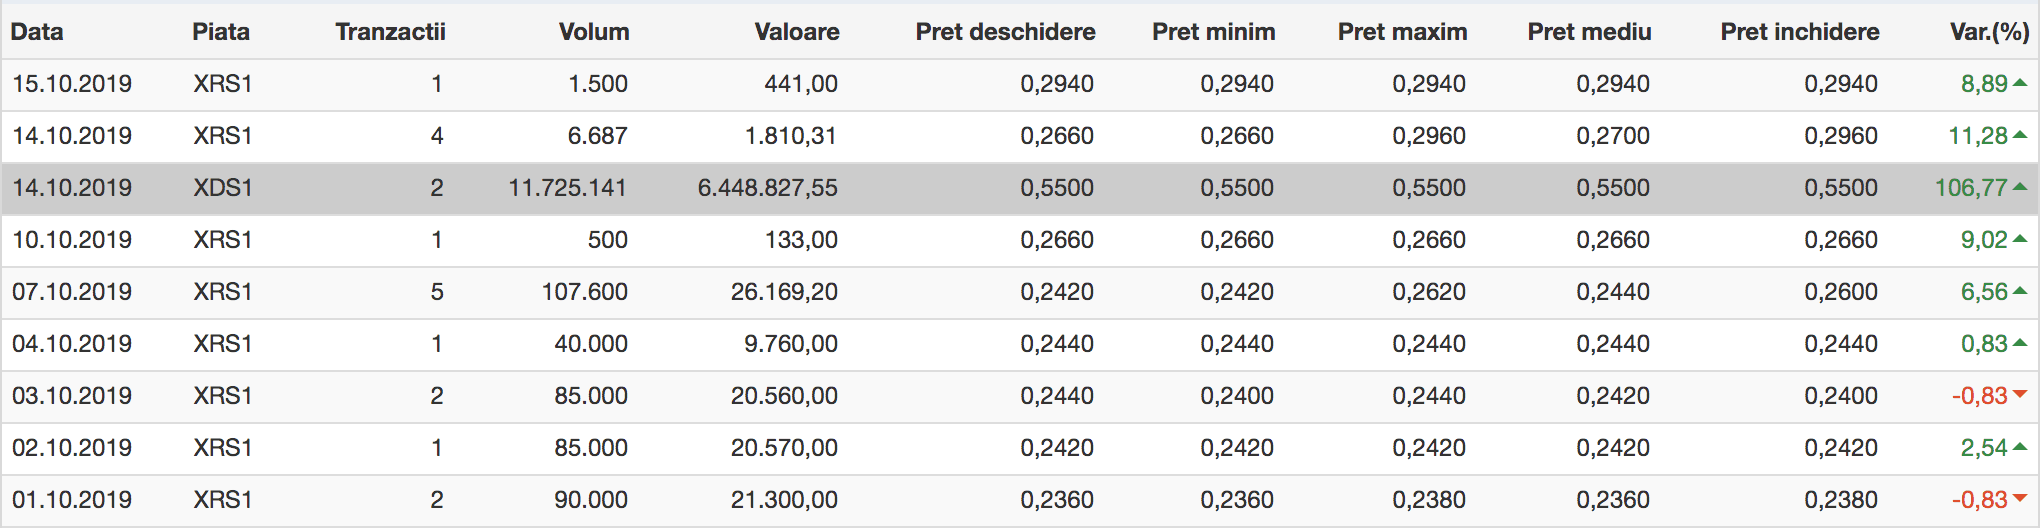Click the green up arrow beside 8,89

[x=2020, y=83]
